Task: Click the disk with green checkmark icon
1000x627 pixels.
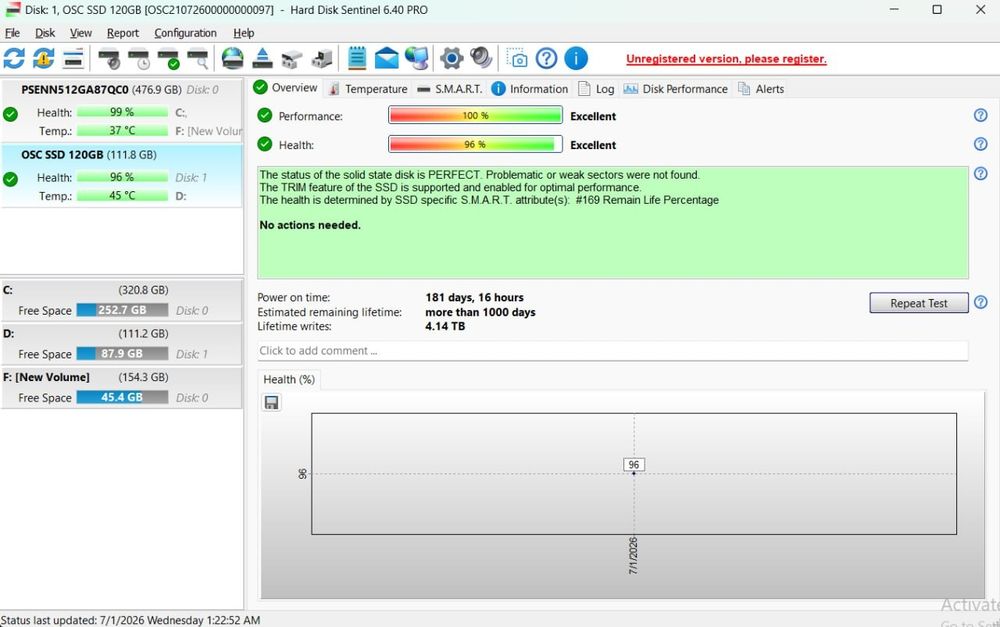Action: tap(168, 59)
